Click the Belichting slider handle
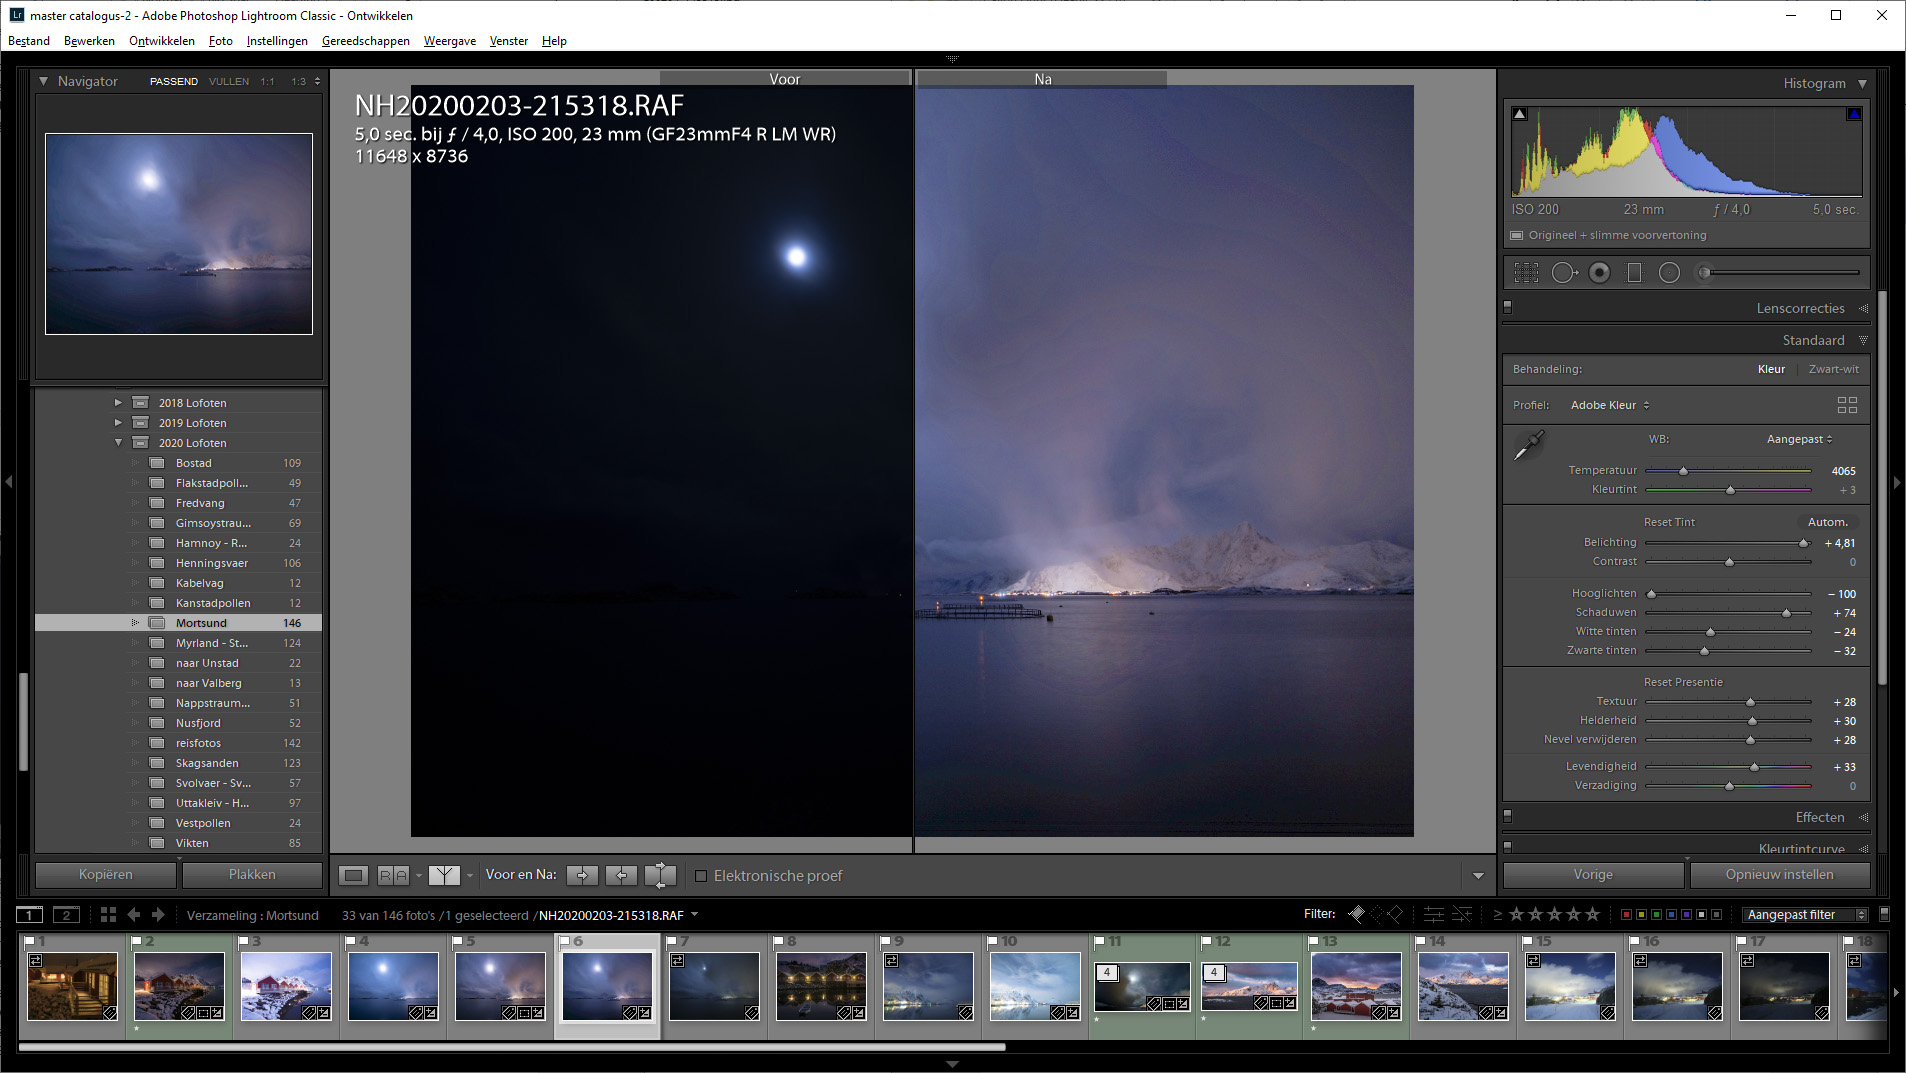The width and height of the screenshot is (1906, 1073). coord(1804,543)
